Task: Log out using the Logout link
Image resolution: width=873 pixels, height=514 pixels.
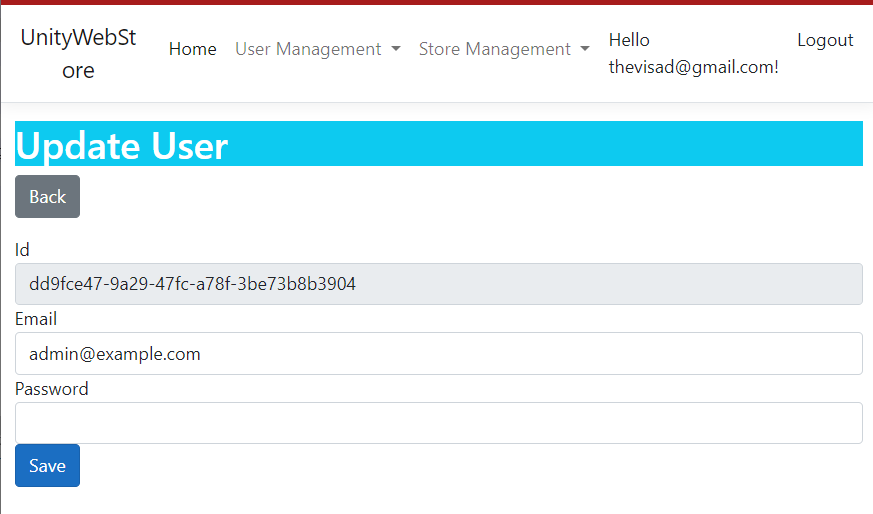Action: pyautogui.click(x=824, y=40)
